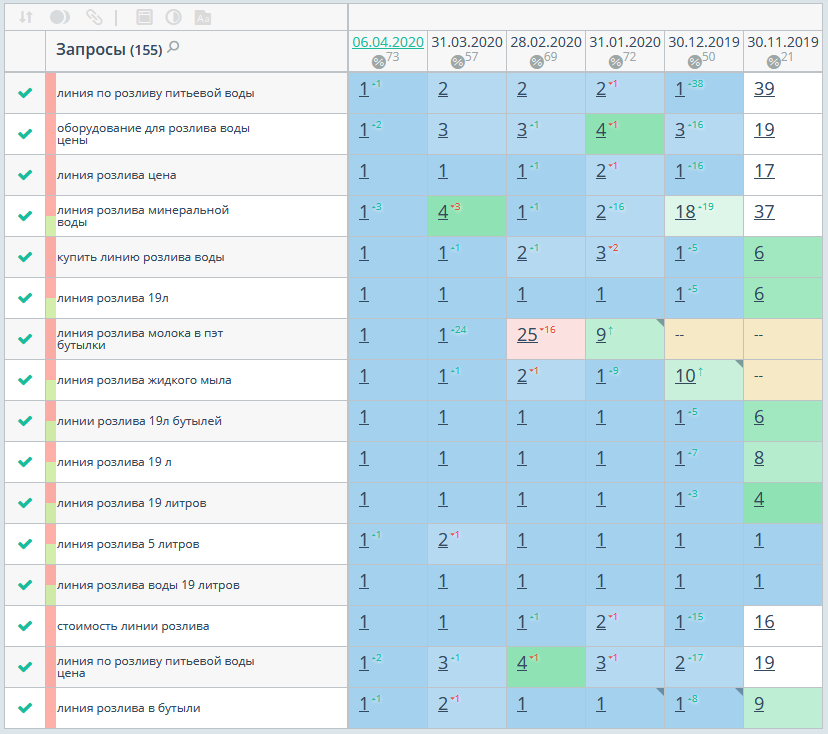The width and height of the screenshot is (828, 734).
Task: Click the window layout icon in toolbar
Action: tap(145, 17)
